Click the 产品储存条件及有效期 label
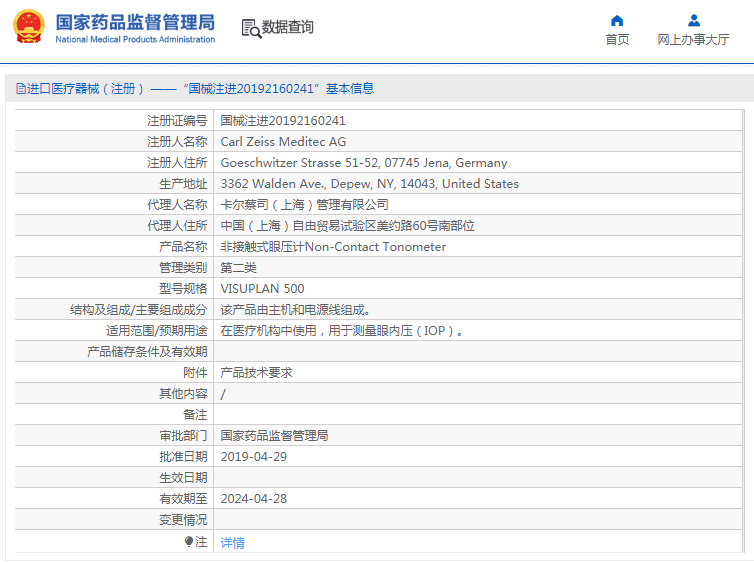The image size is (754, 563). (147, 352)
